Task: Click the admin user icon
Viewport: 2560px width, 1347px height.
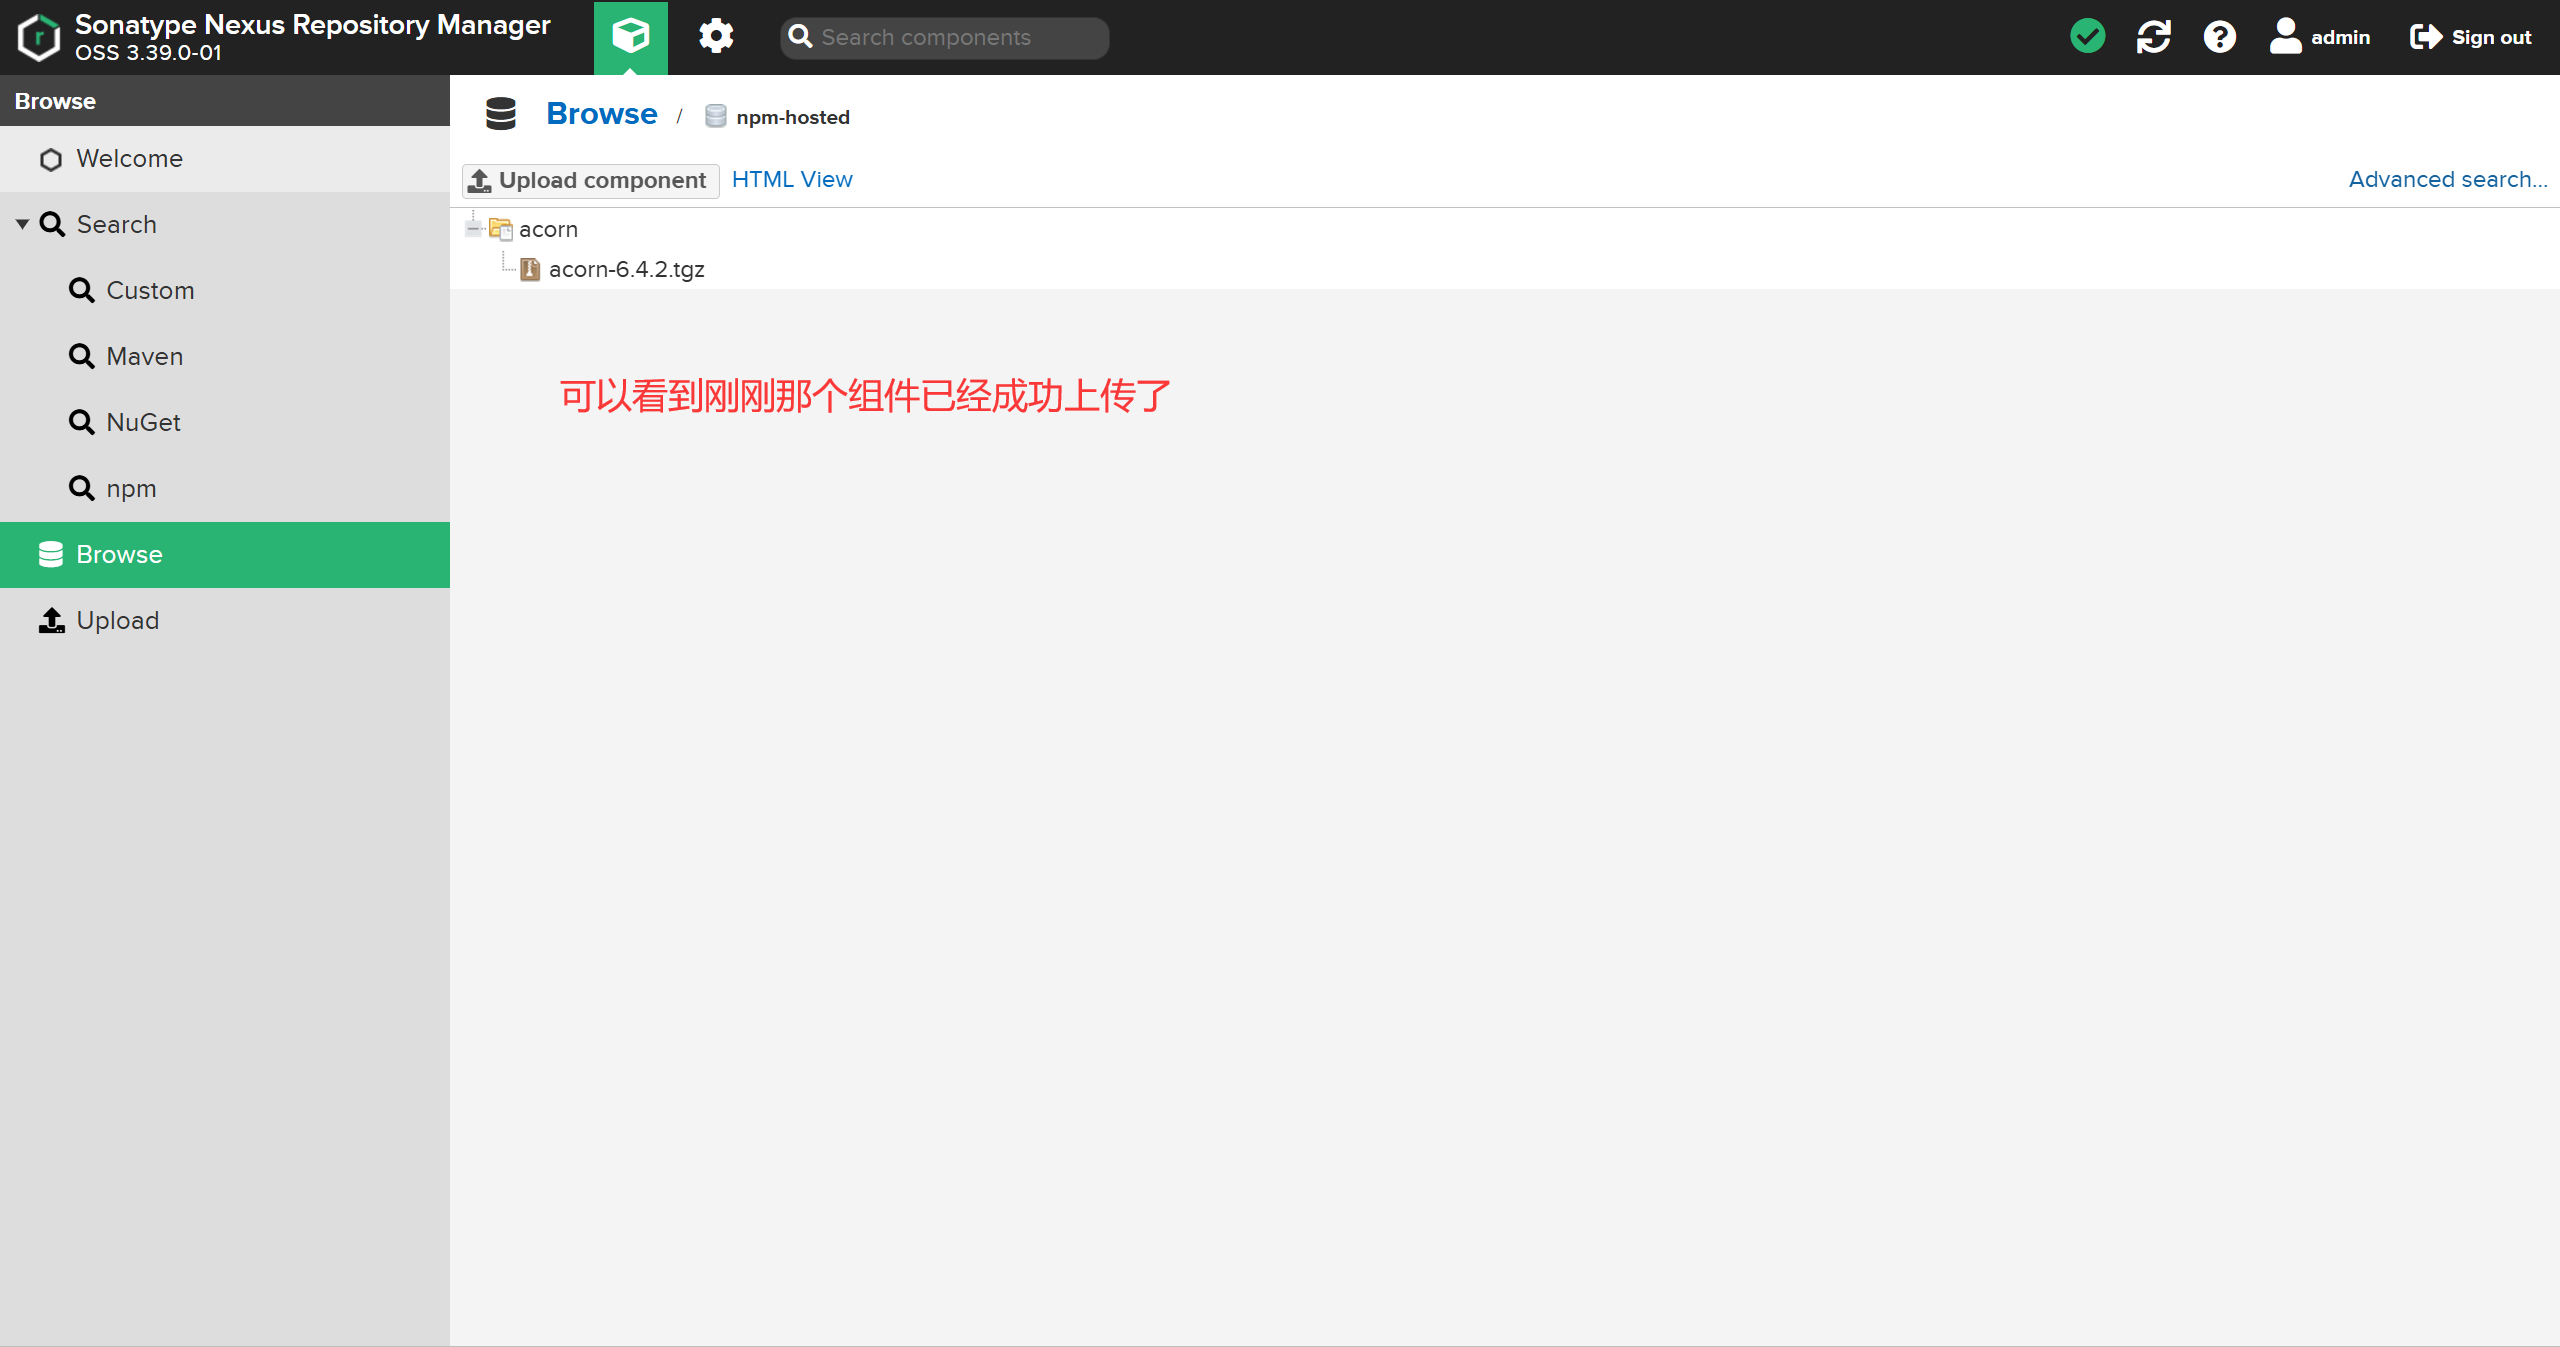Action: [2285, 37]
